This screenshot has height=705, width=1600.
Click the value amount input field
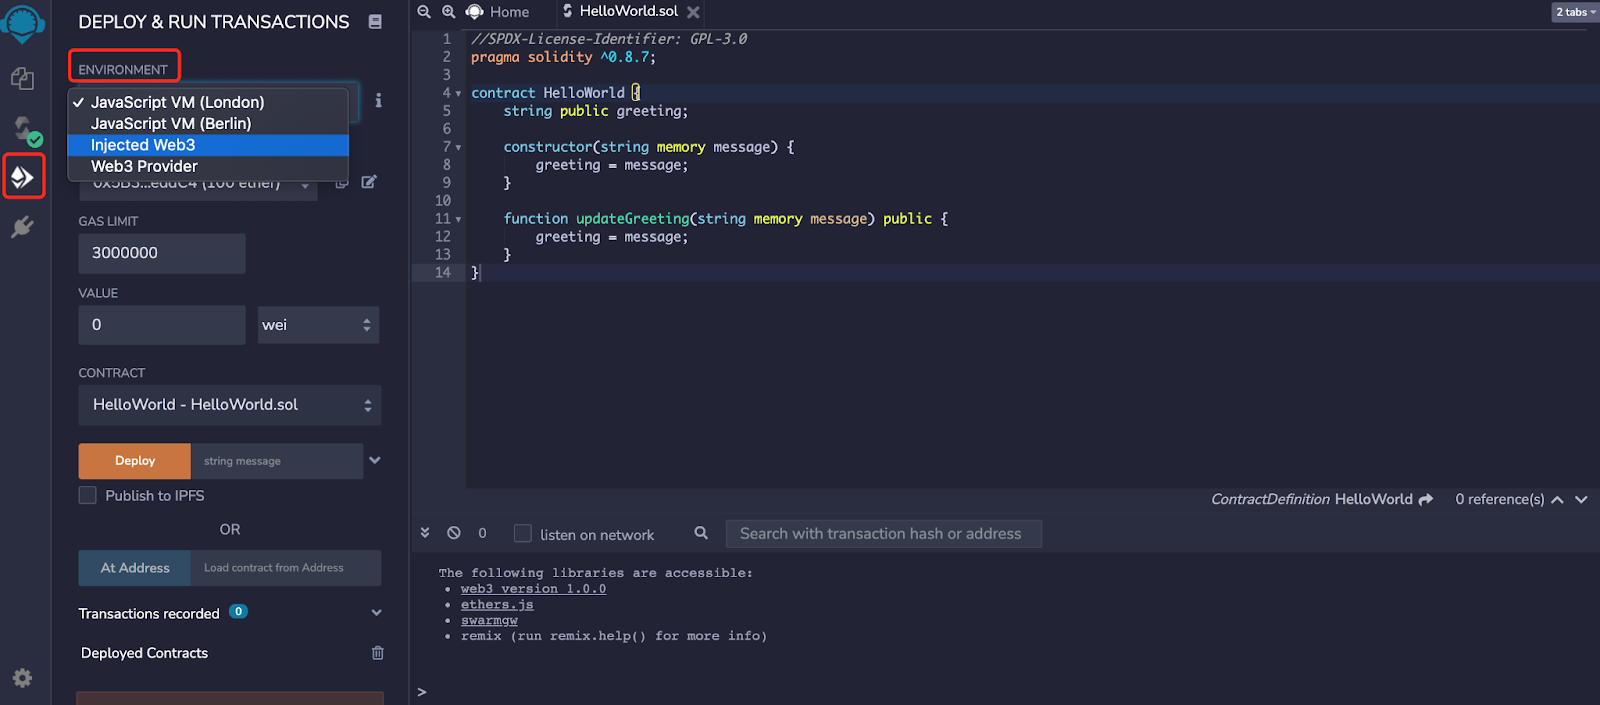pyautogui.click(x=162, y=325)
